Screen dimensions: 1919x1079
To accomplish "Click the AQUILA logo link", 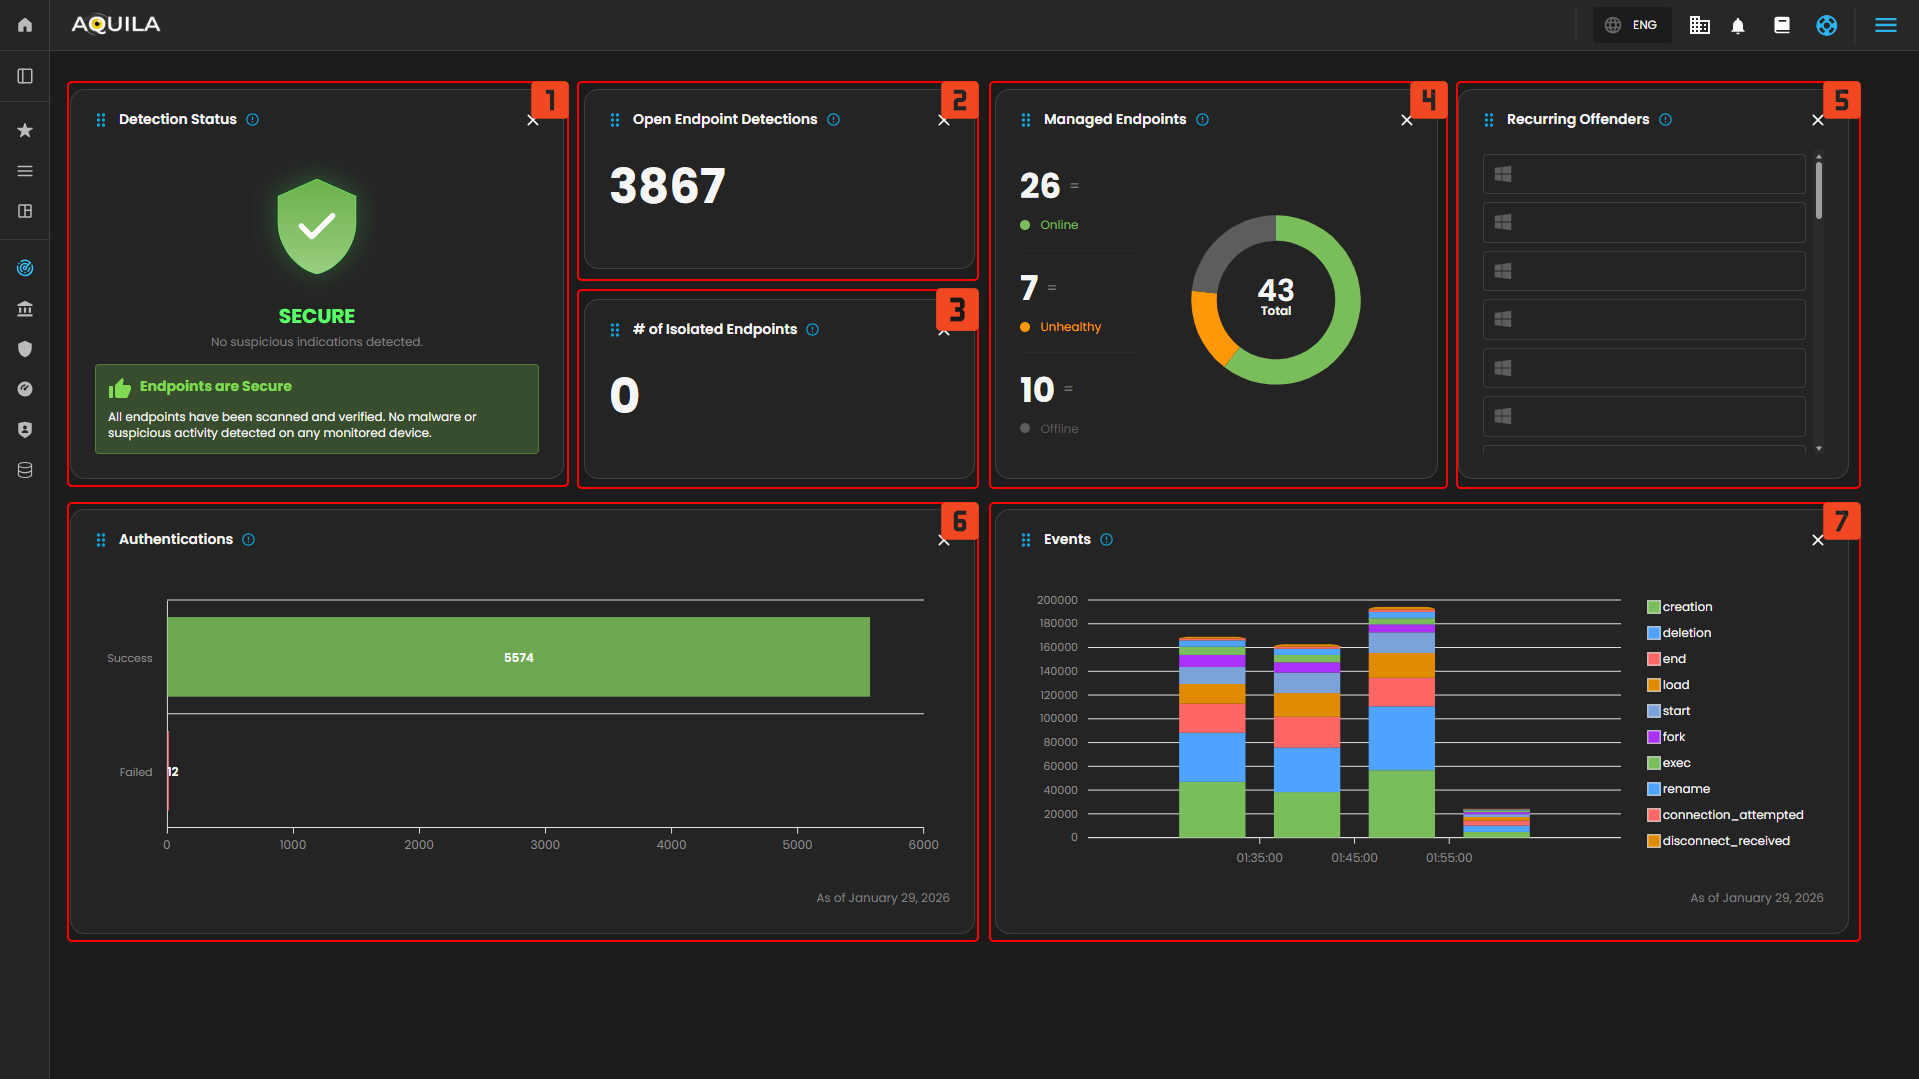I will coord(116,25).
